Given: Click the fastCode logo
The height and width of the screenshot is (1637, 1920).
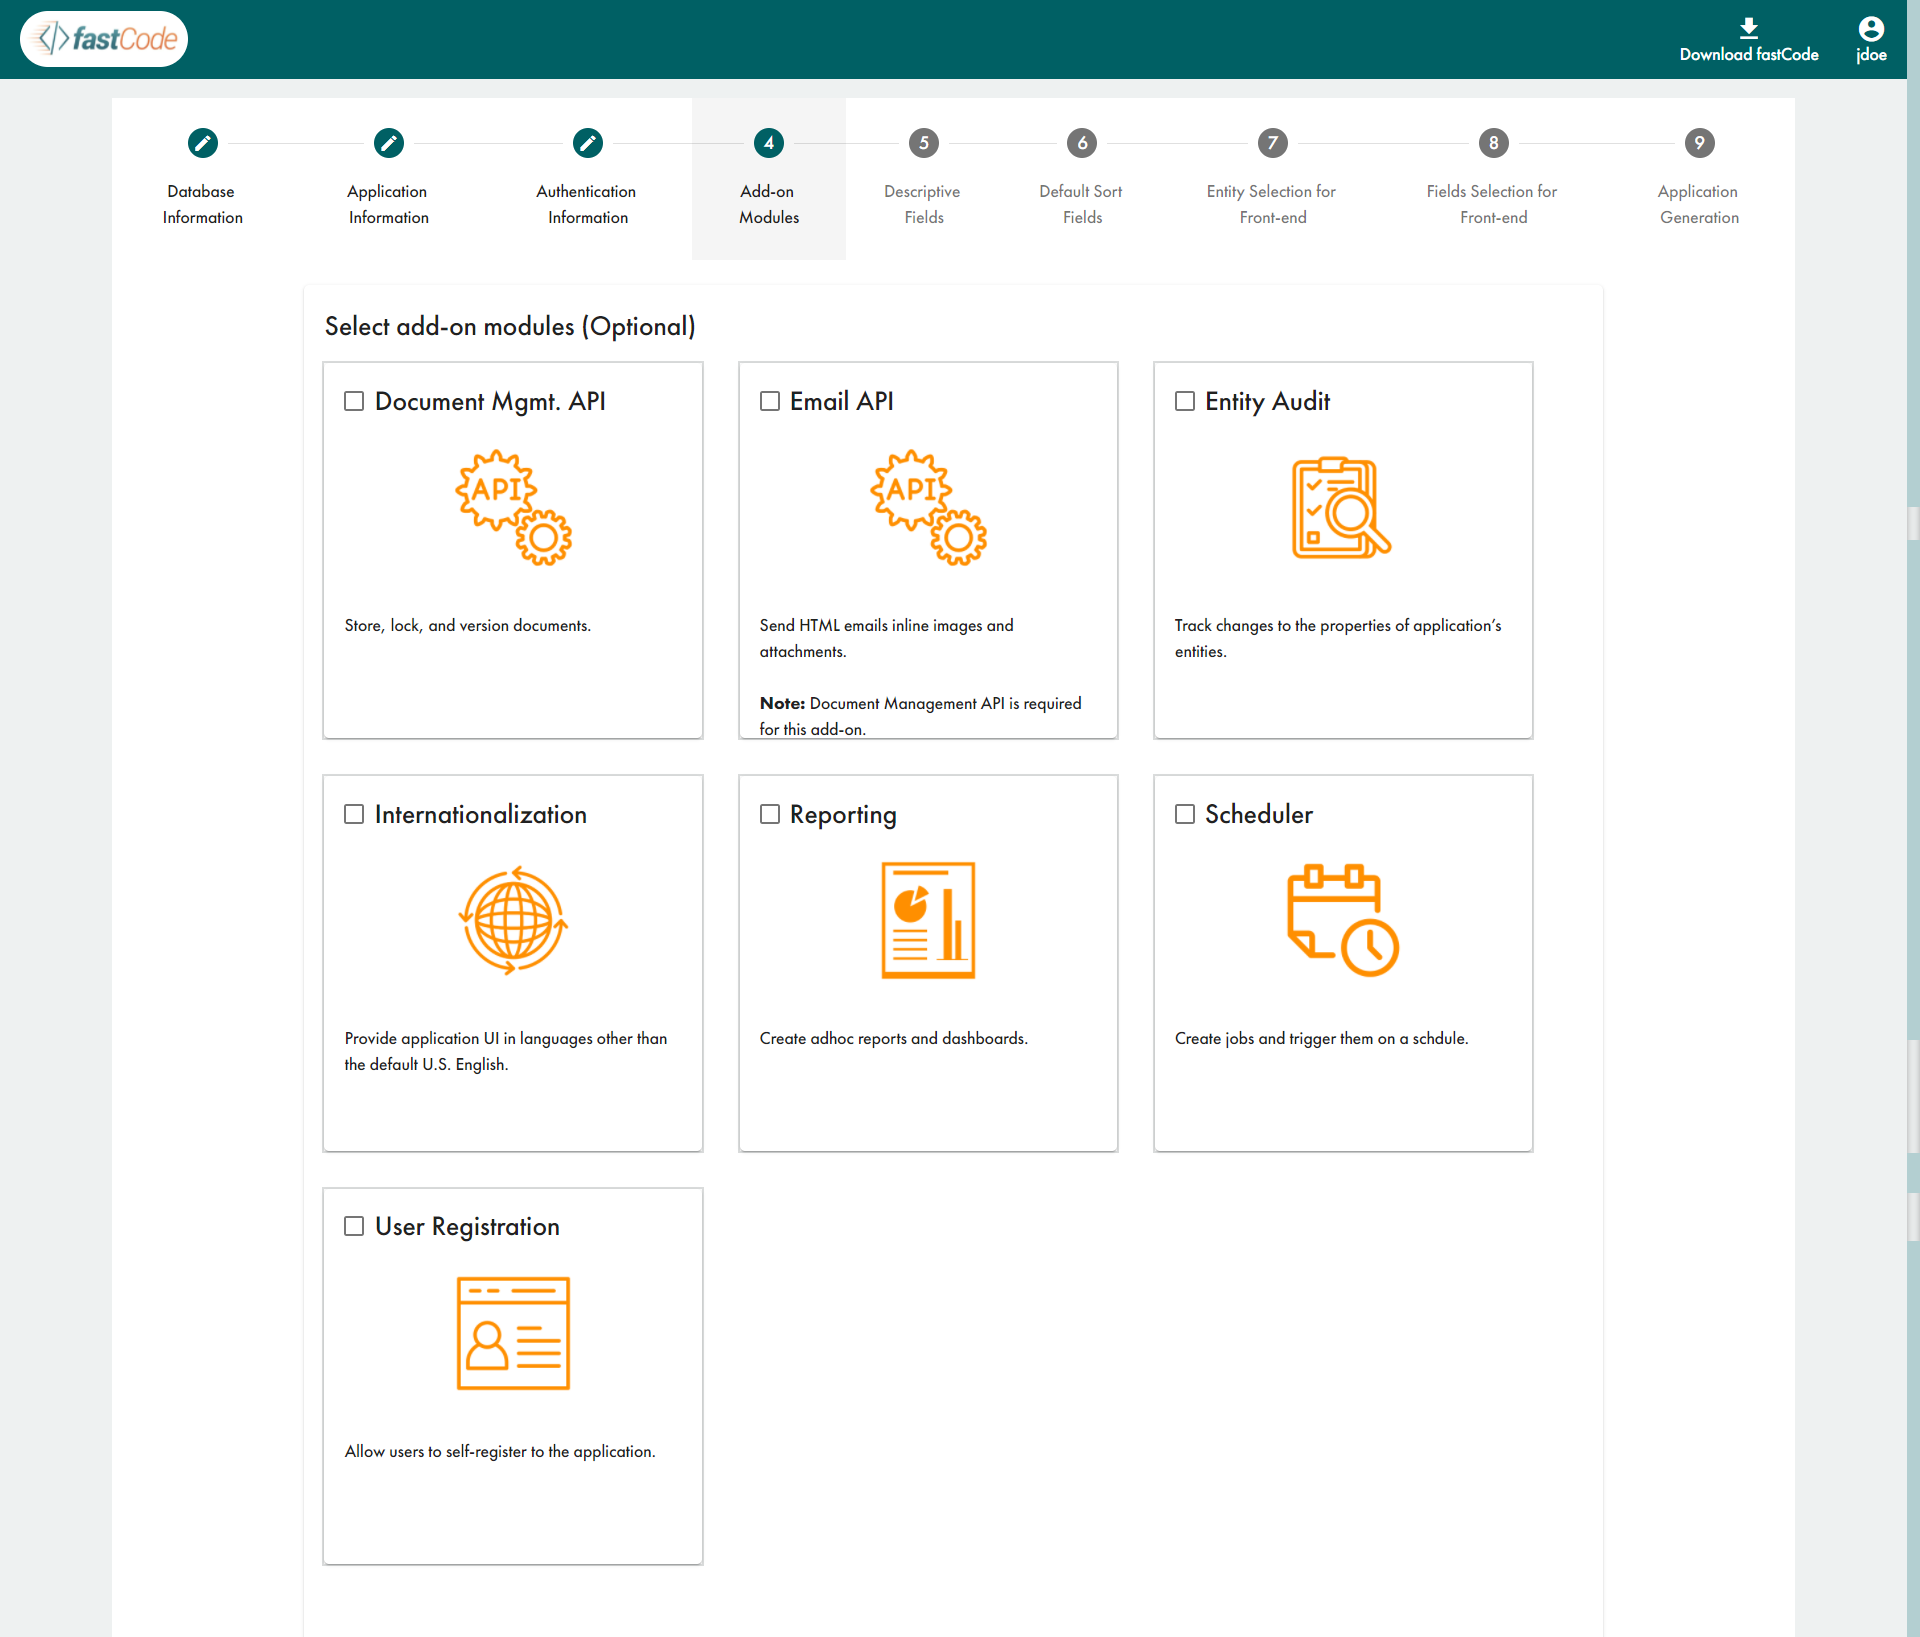Looking at the screenshot, I should (104, 39).
